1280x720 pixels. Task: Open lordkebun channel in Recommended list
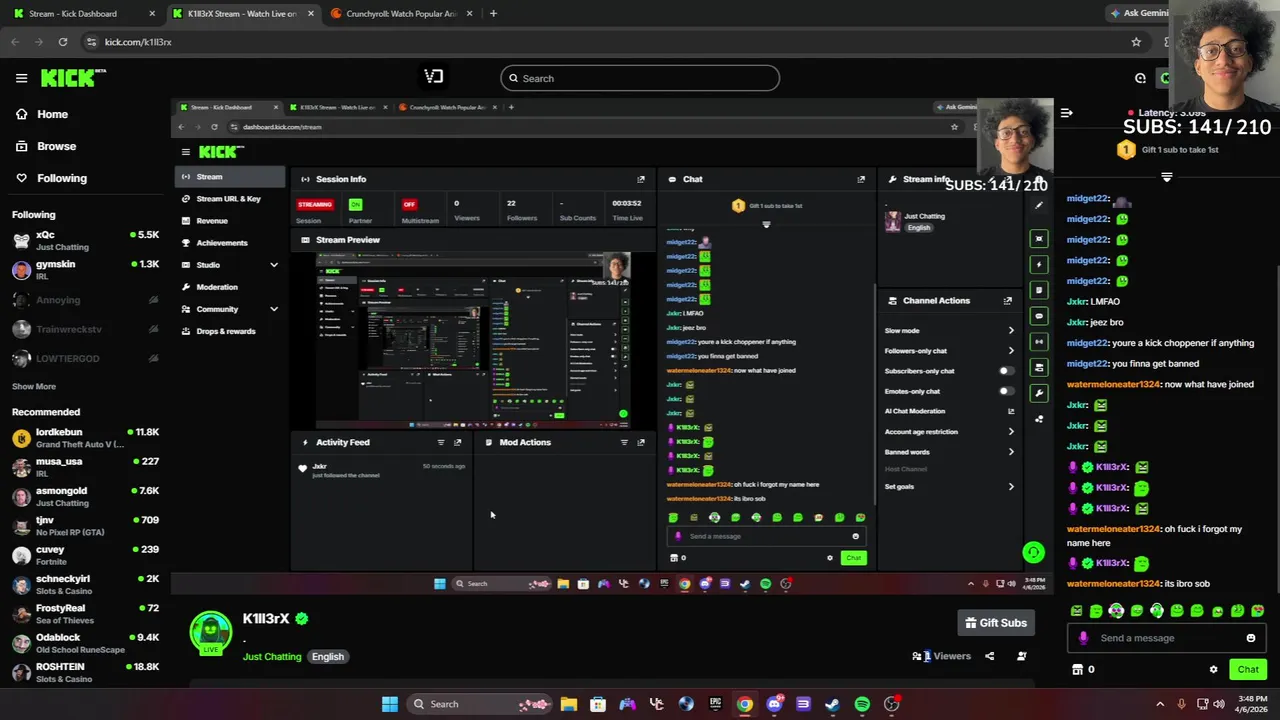[85, 437]
